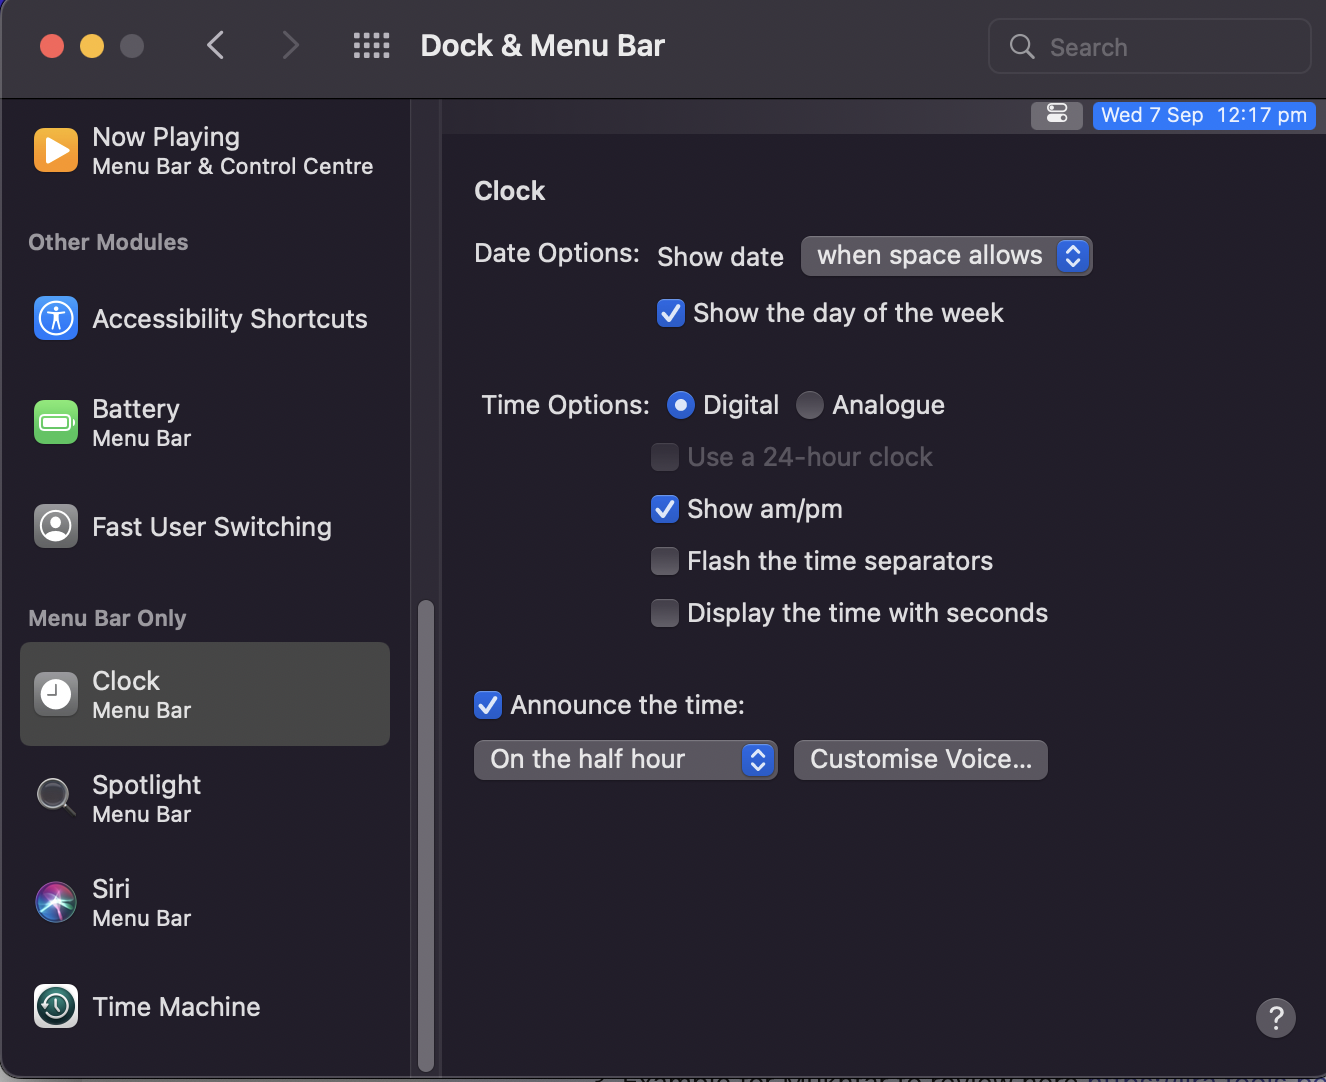Select the Analogue time option
Image resolution: width=1326 pixels, height=1082 pixels.
[x=809, y=405]
